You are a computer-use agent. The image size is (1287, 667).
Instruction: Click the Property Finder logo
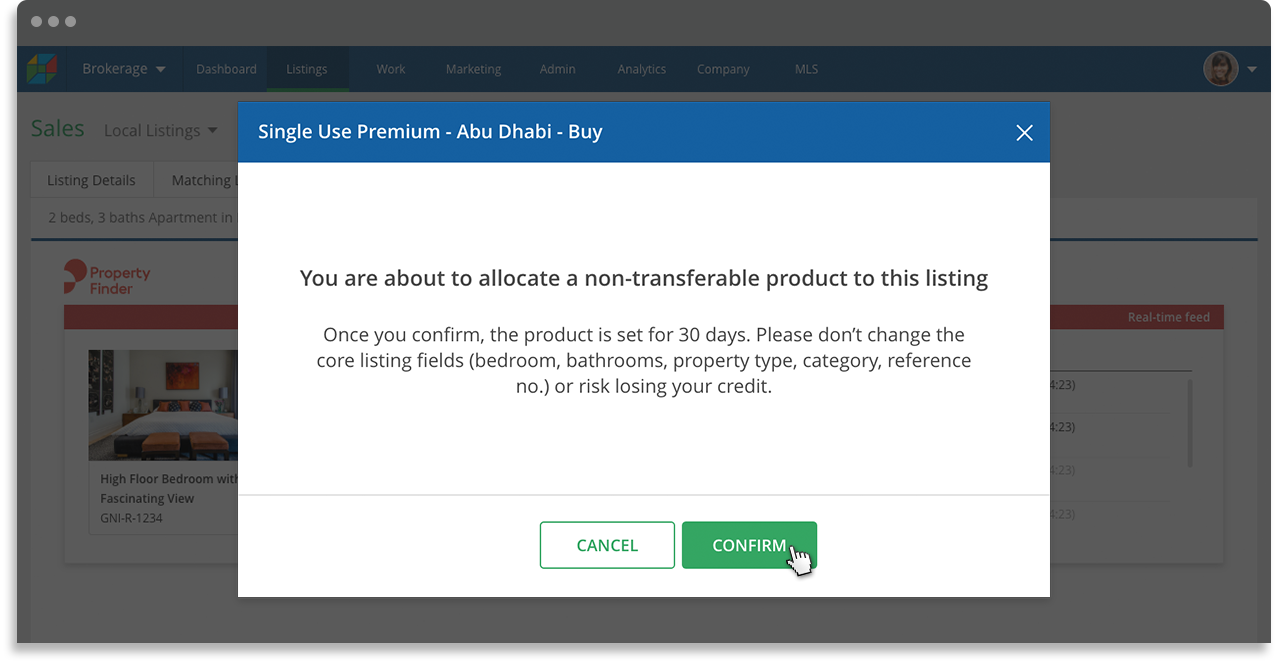coord(107,278)
